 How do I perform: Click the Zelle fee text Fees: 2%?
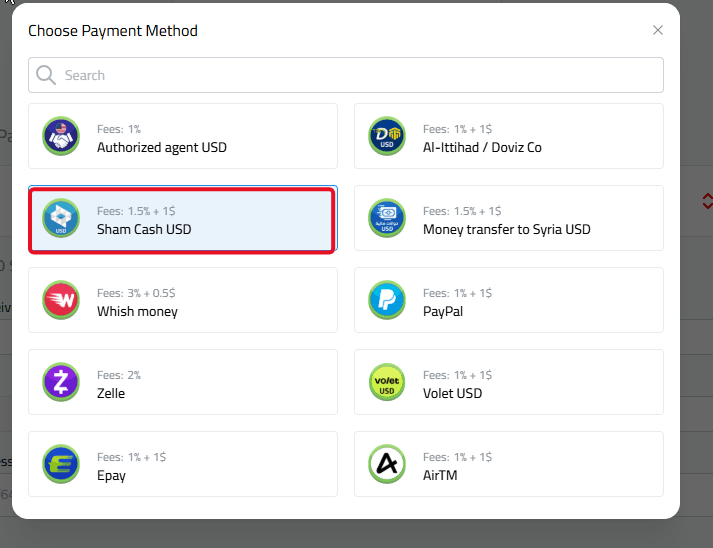(x=119, y=375)
